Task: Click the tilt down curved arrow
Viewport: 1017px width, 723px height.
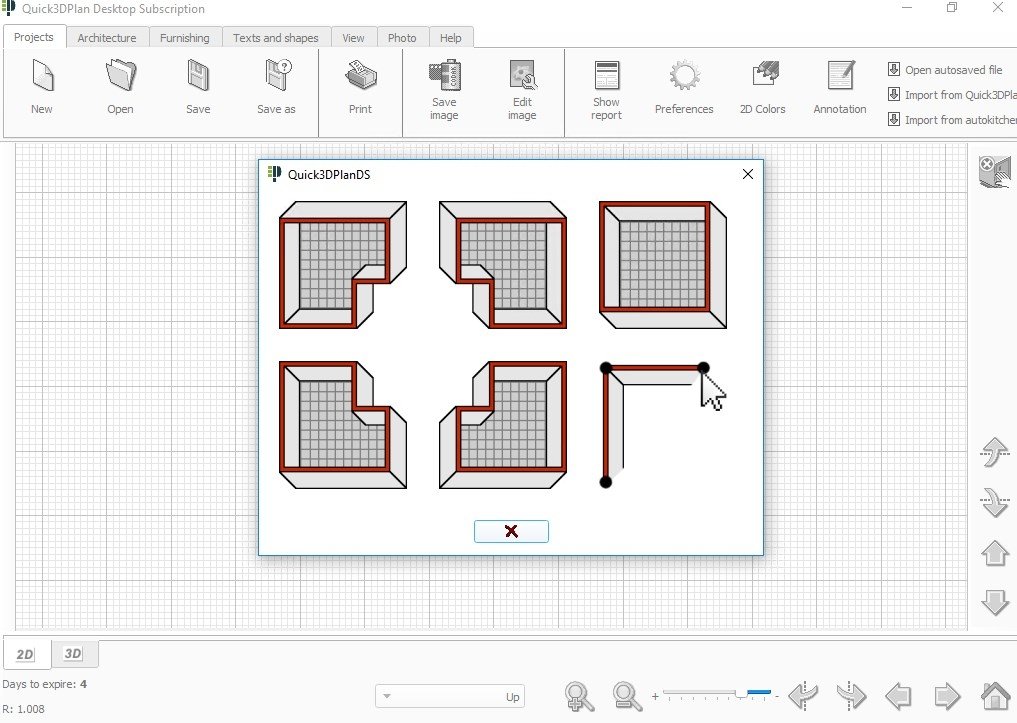Action: coord(995,503)
